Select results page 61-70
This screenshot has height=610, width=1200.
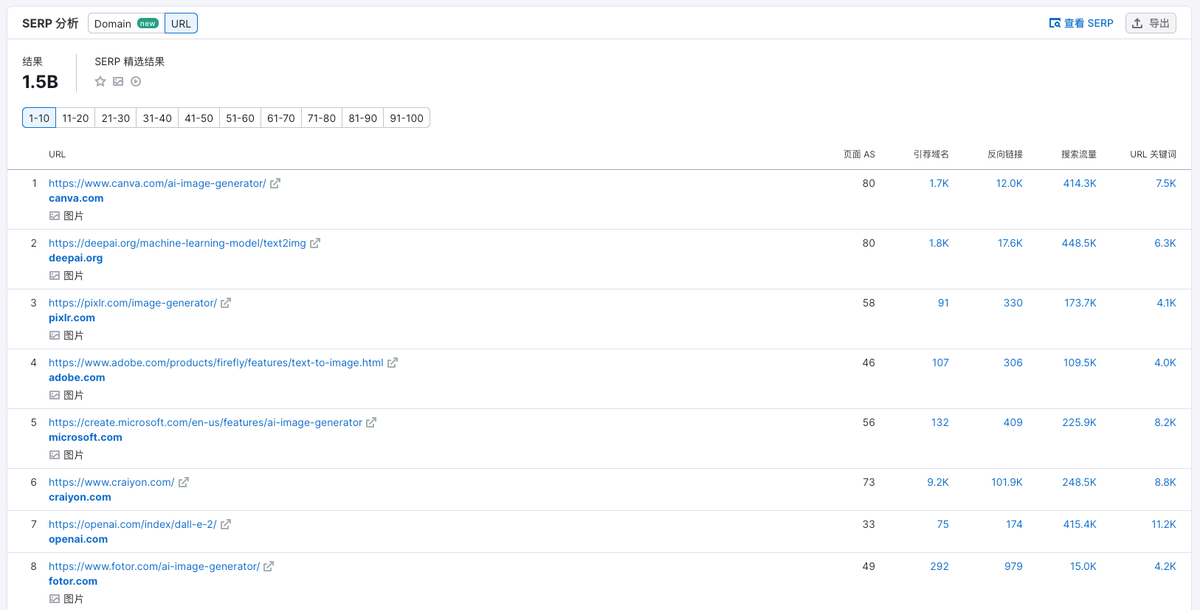[x=281, y=118]
